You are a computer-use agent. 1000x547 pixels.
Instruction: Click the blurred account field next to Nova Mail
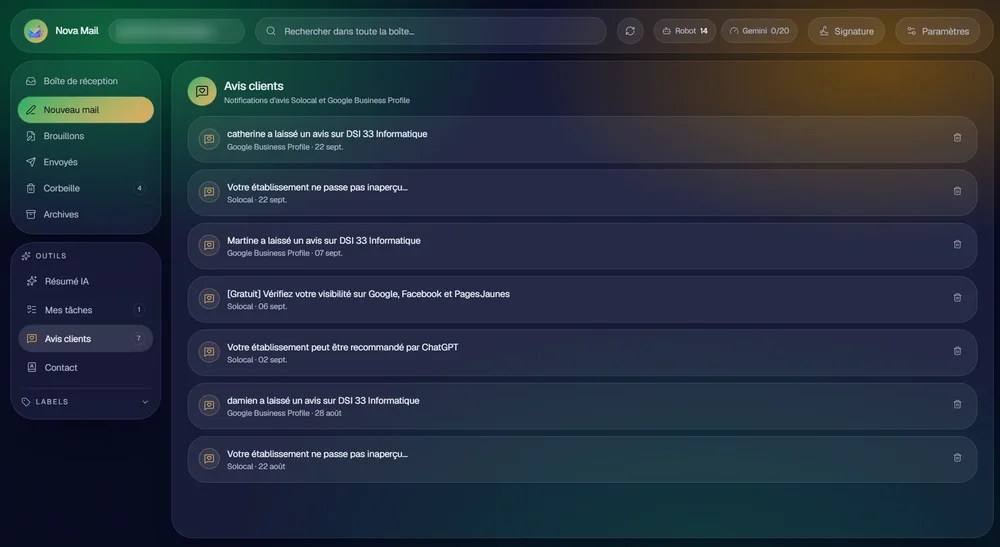(x=177, y=31)
